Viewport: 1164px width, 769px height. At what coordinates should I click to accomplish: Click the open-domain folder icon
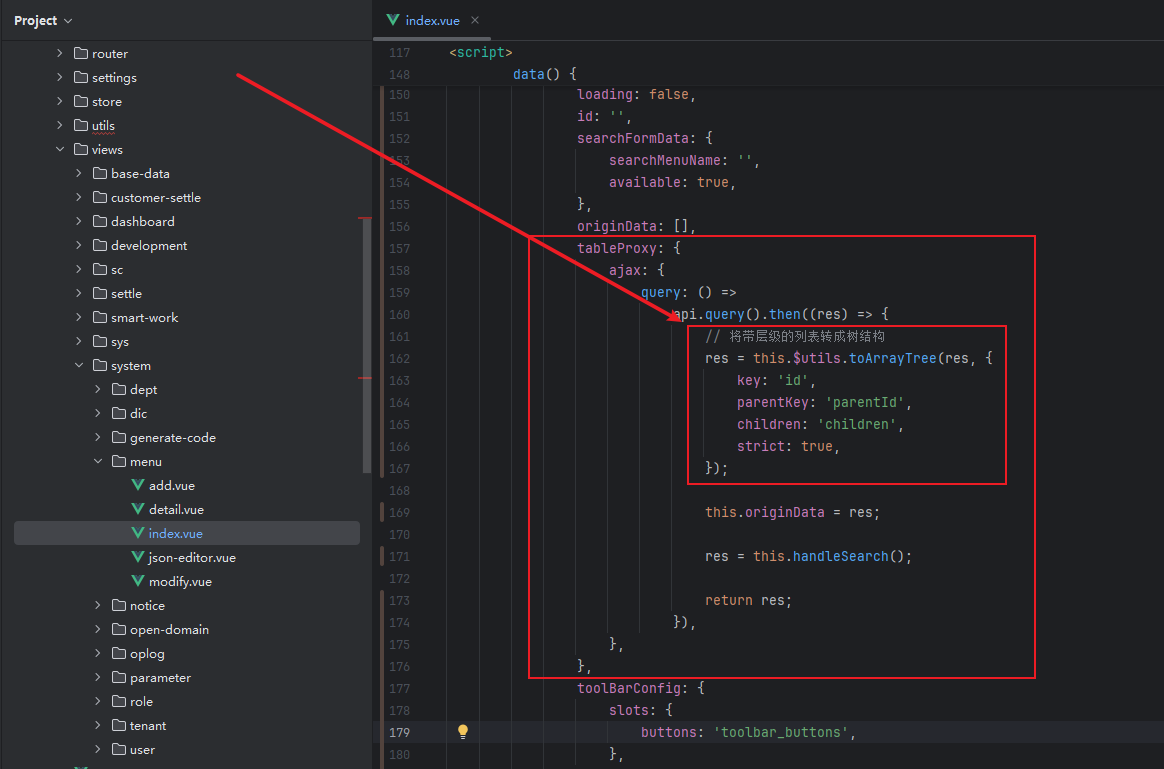119,629
